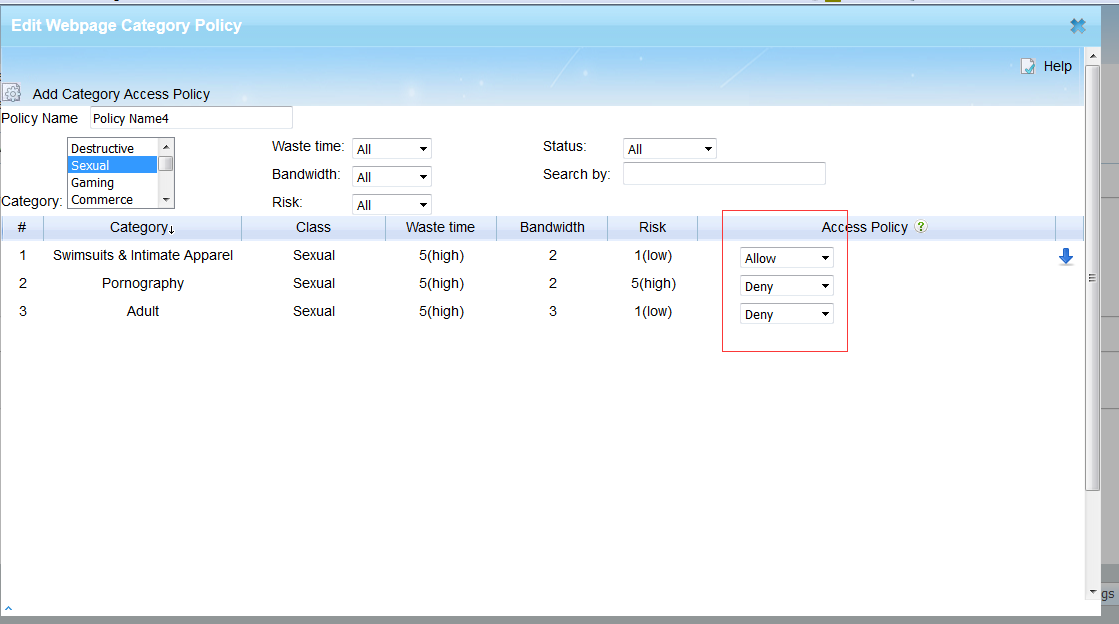Select the Adult category cell
Screen dimensions: 1119x624
pyautogui.click(x=143, y=311)
